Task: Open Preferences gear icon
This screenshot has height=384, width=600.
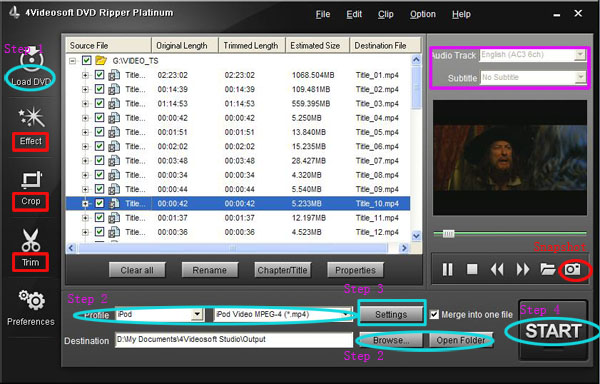Action: click(x=32, y=301)
